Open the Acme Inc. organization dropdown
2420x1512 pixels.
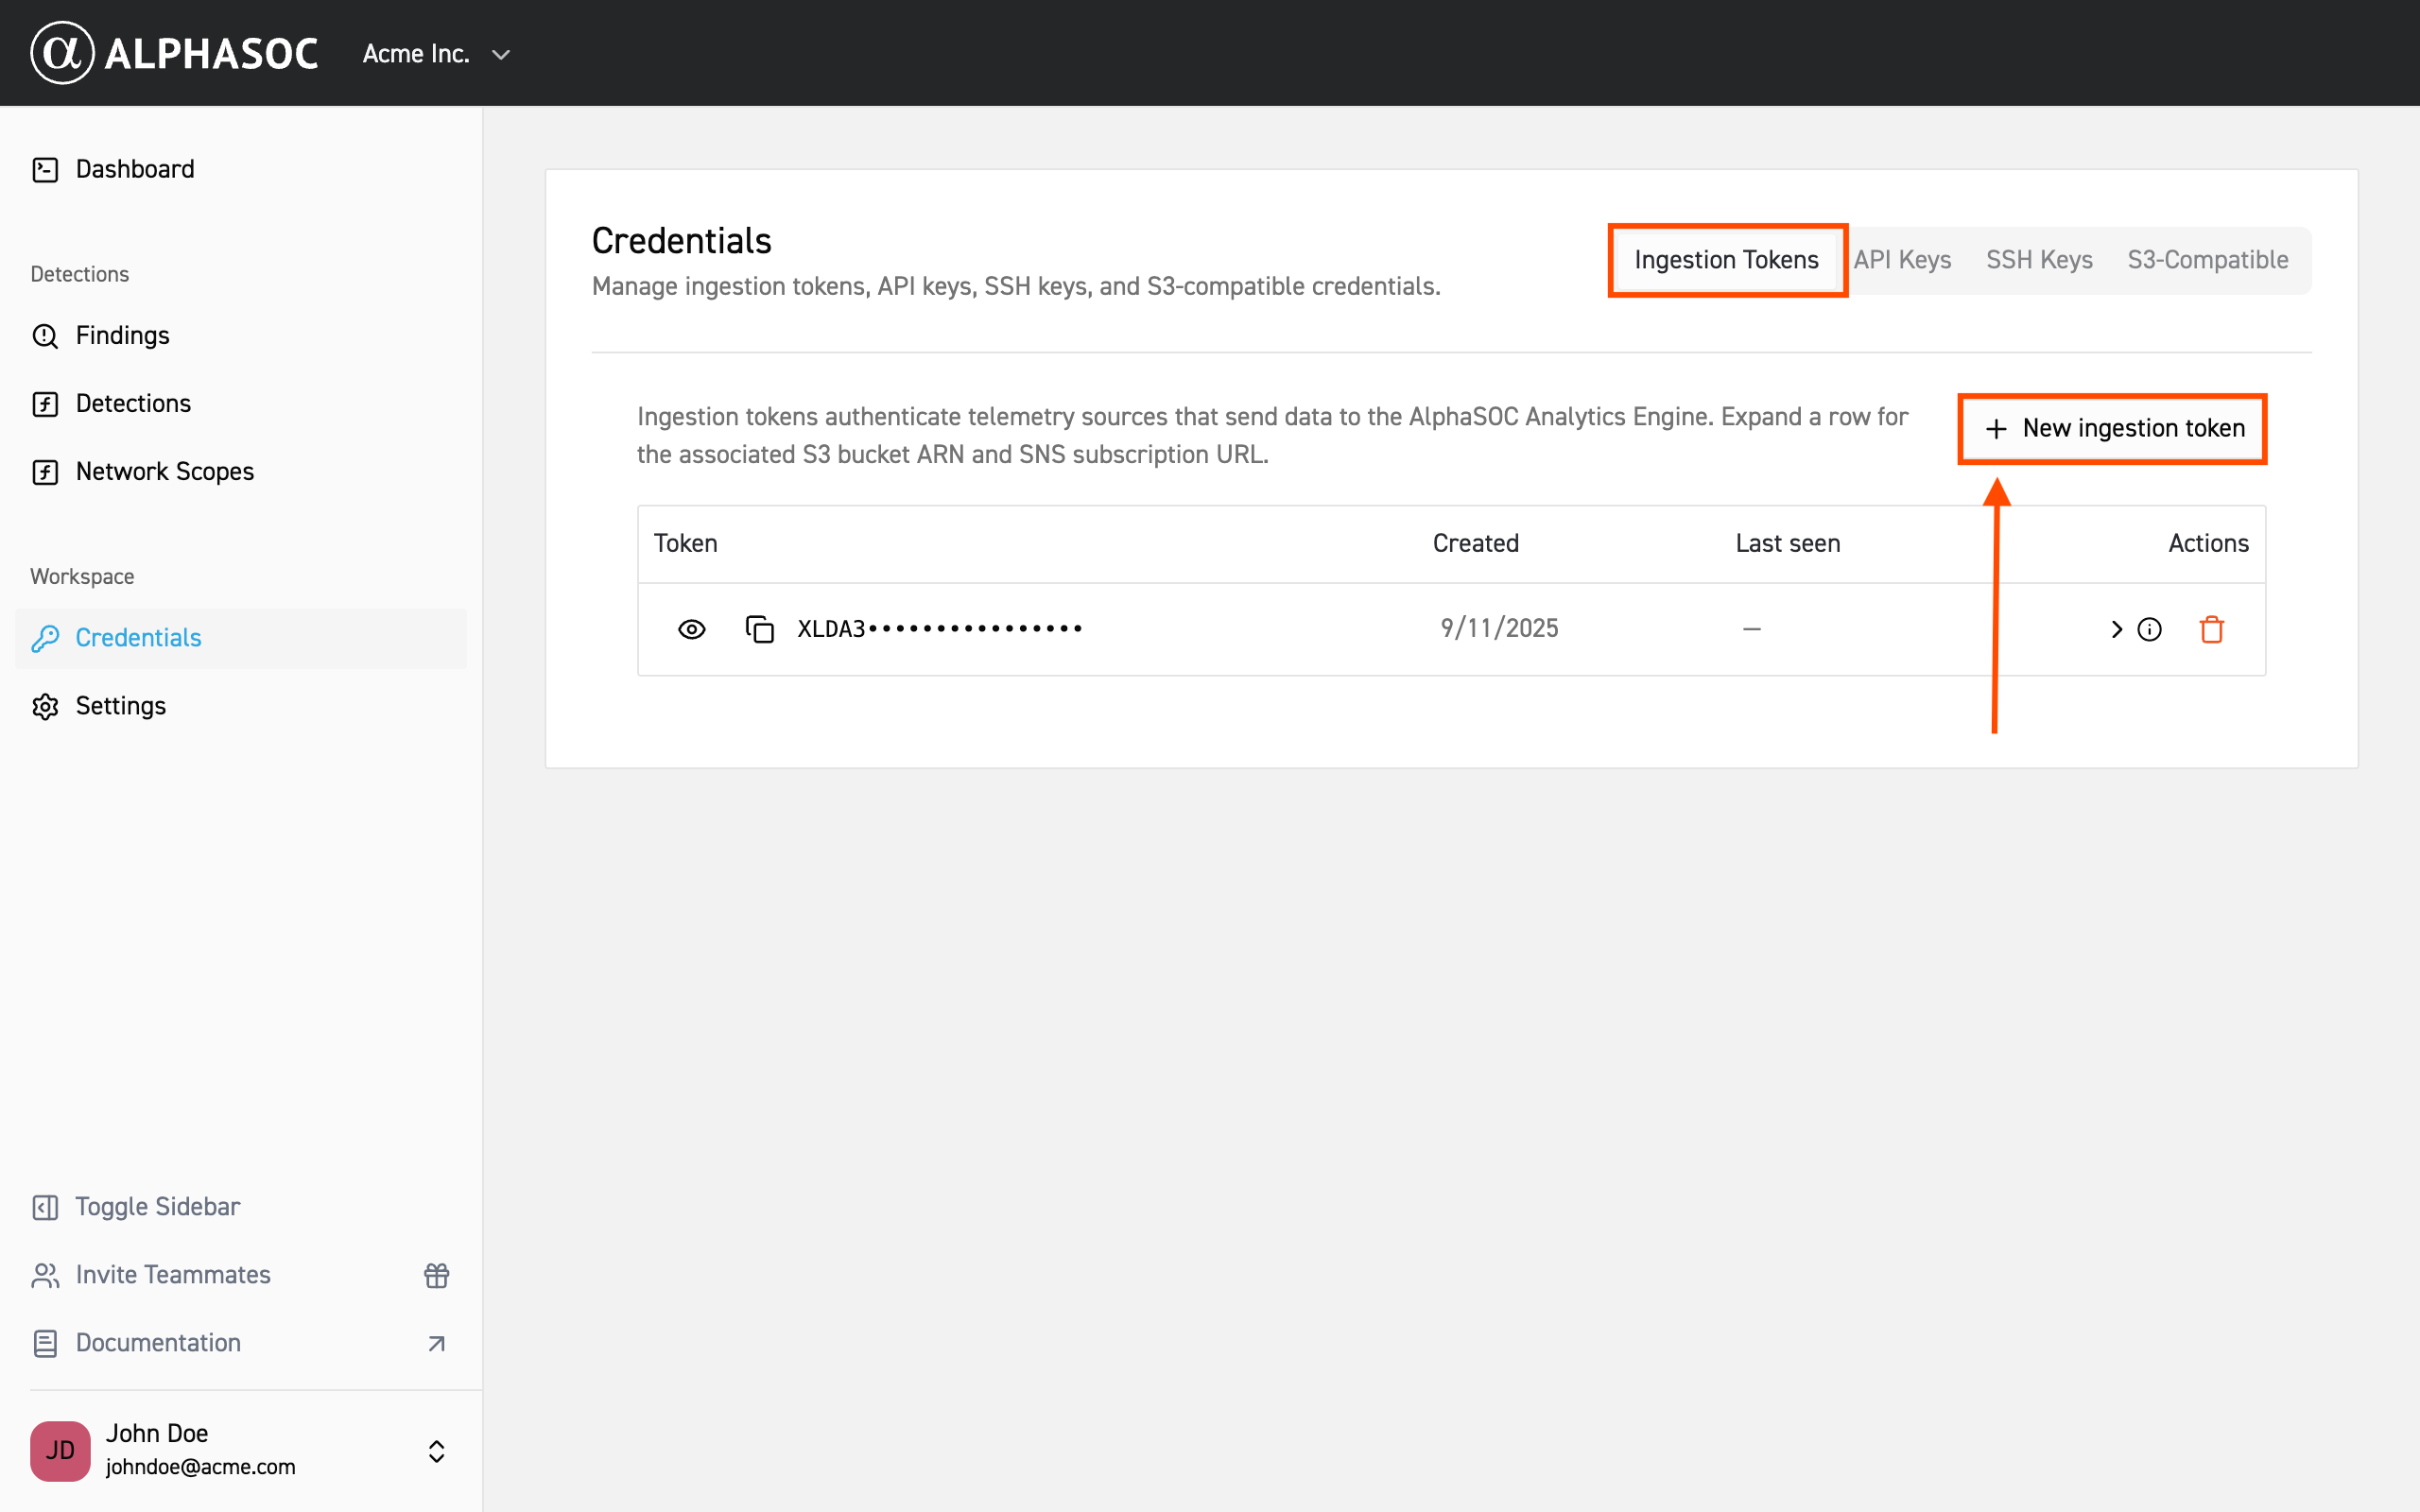point(437,54)
